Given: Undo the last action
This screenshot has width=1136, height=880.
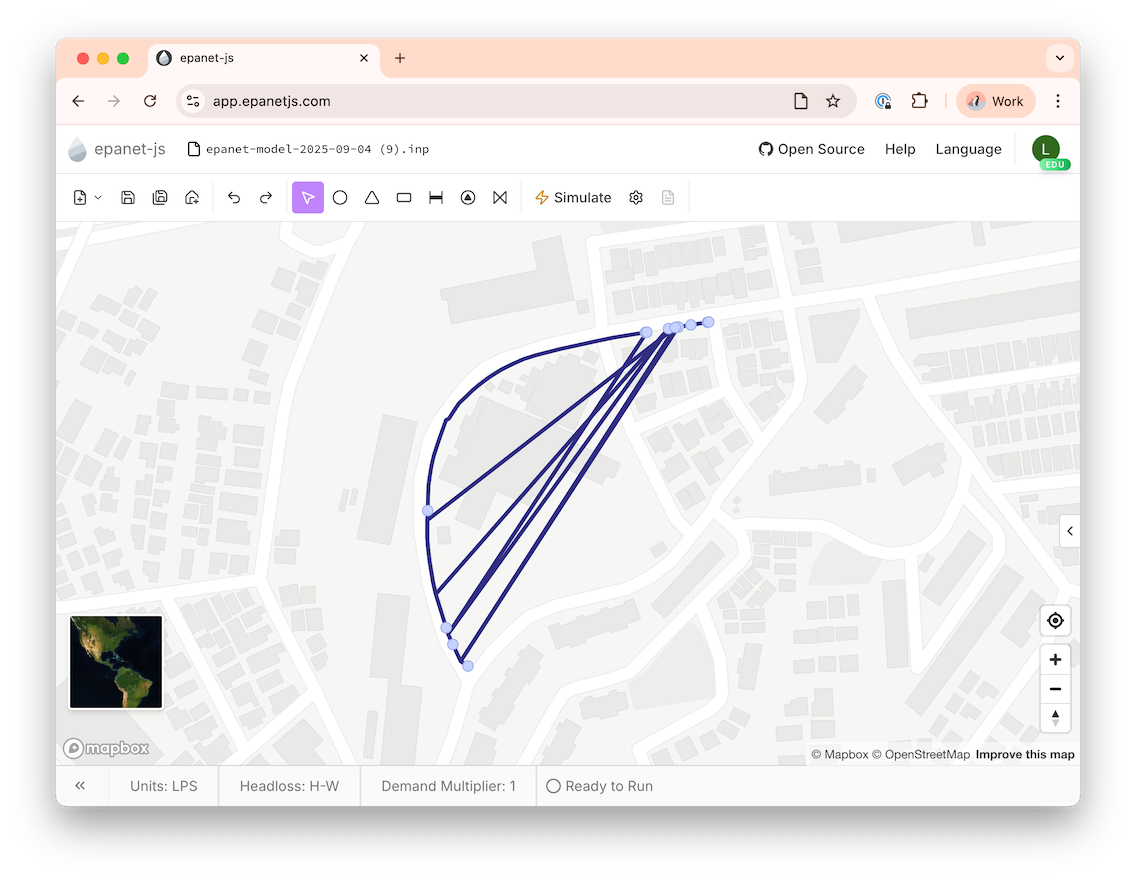Looking at the screenshot, I should pyautogui.click(x=234, y=198).
